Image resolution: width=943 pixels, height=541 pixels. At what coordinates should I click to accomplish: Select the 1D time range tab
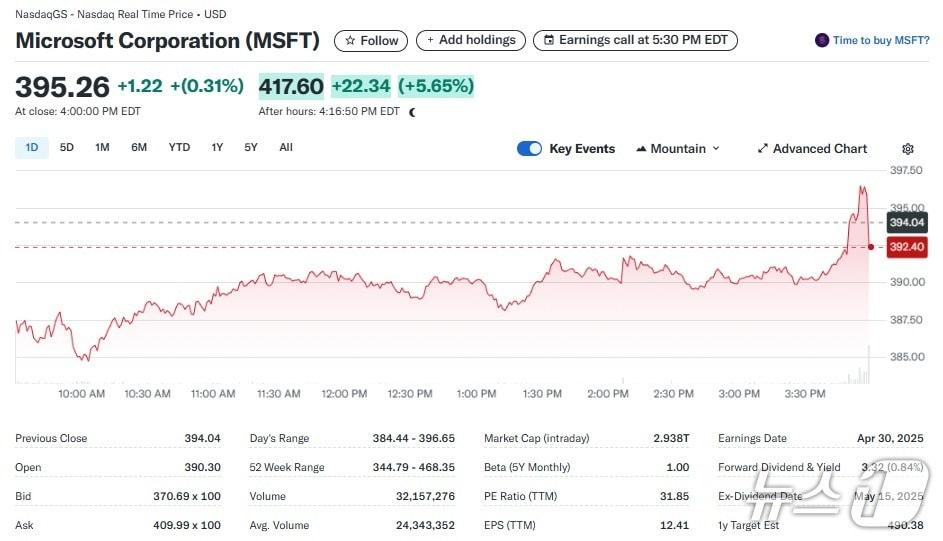coord(31,148)
